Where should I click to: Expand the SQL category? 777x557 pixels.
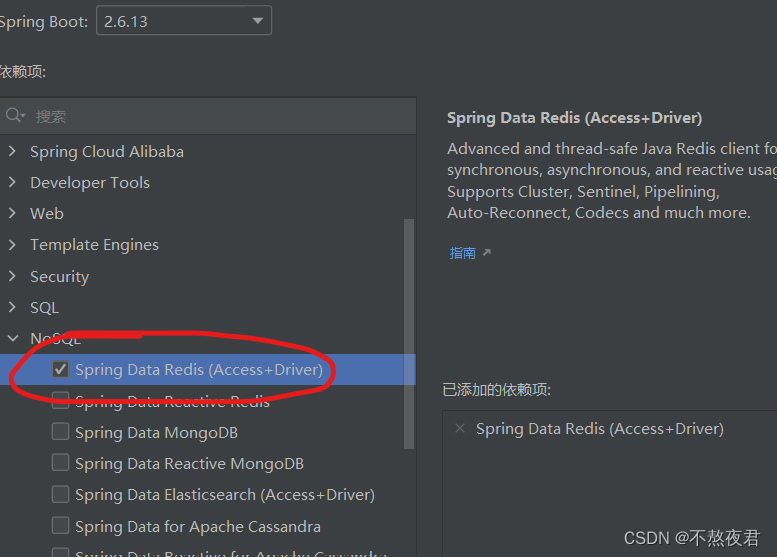tap(12, 307)
